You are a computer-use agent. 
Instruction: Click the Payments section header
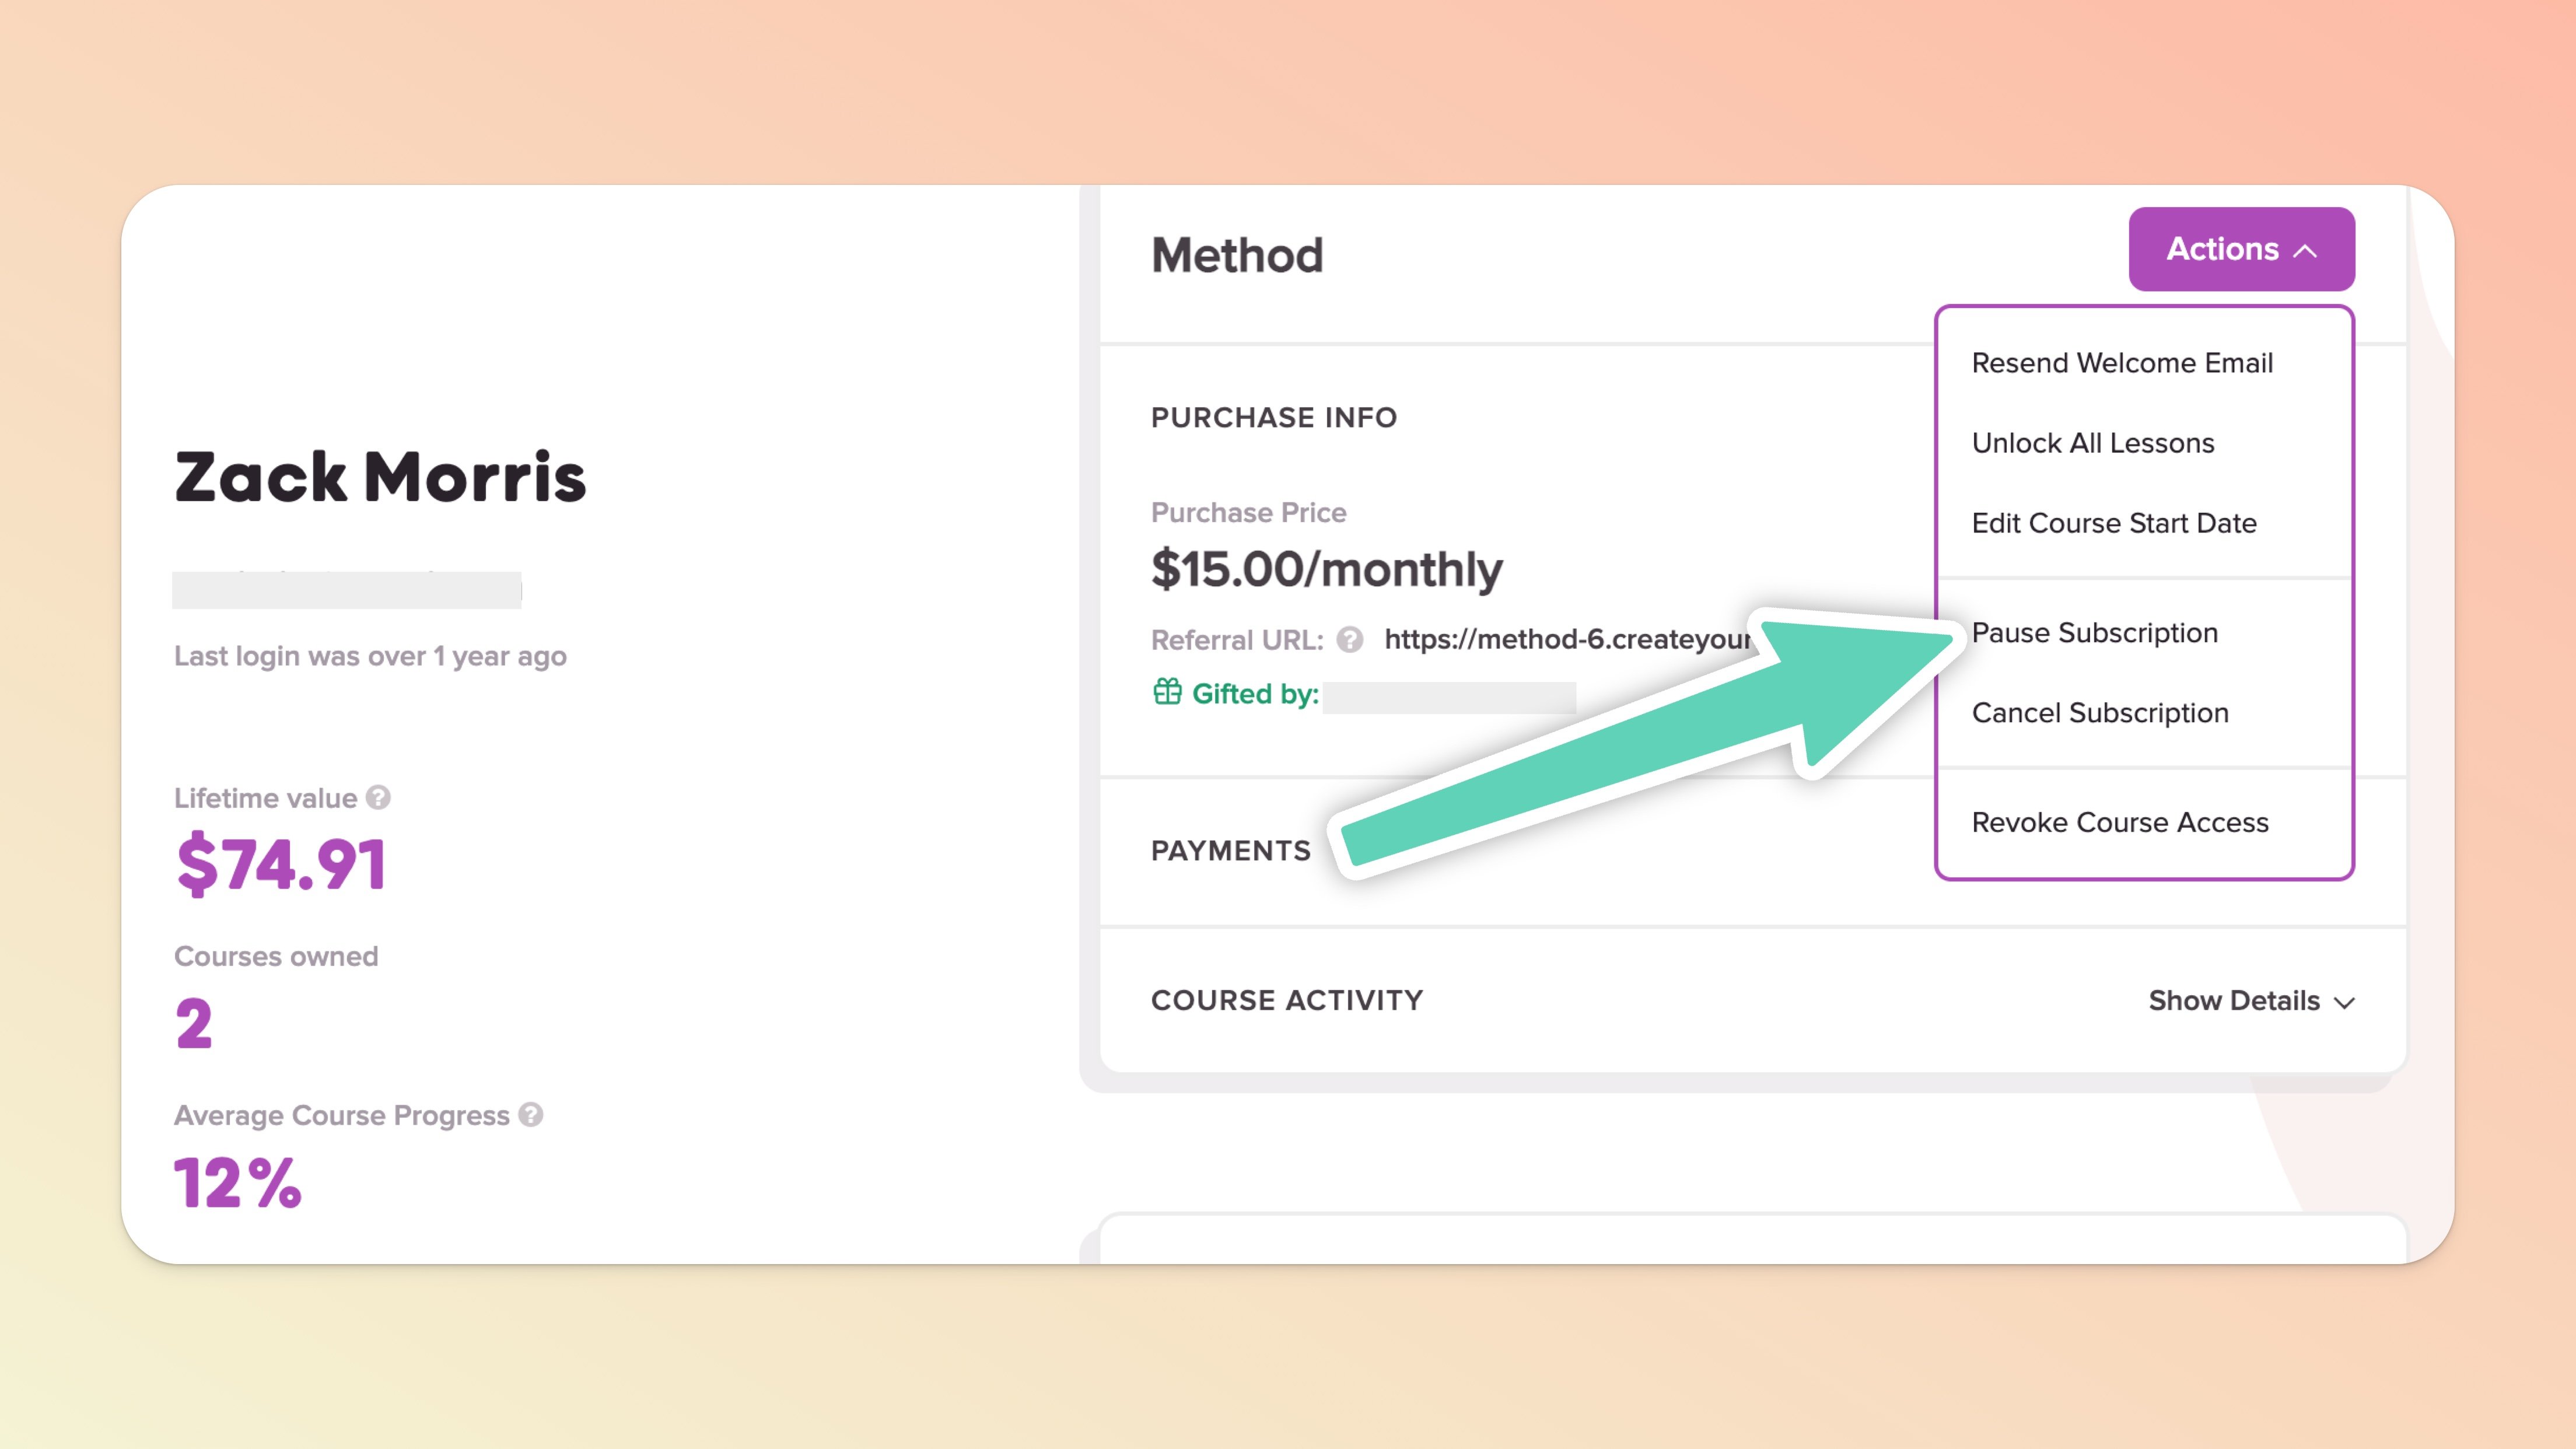click(1231, 850)
